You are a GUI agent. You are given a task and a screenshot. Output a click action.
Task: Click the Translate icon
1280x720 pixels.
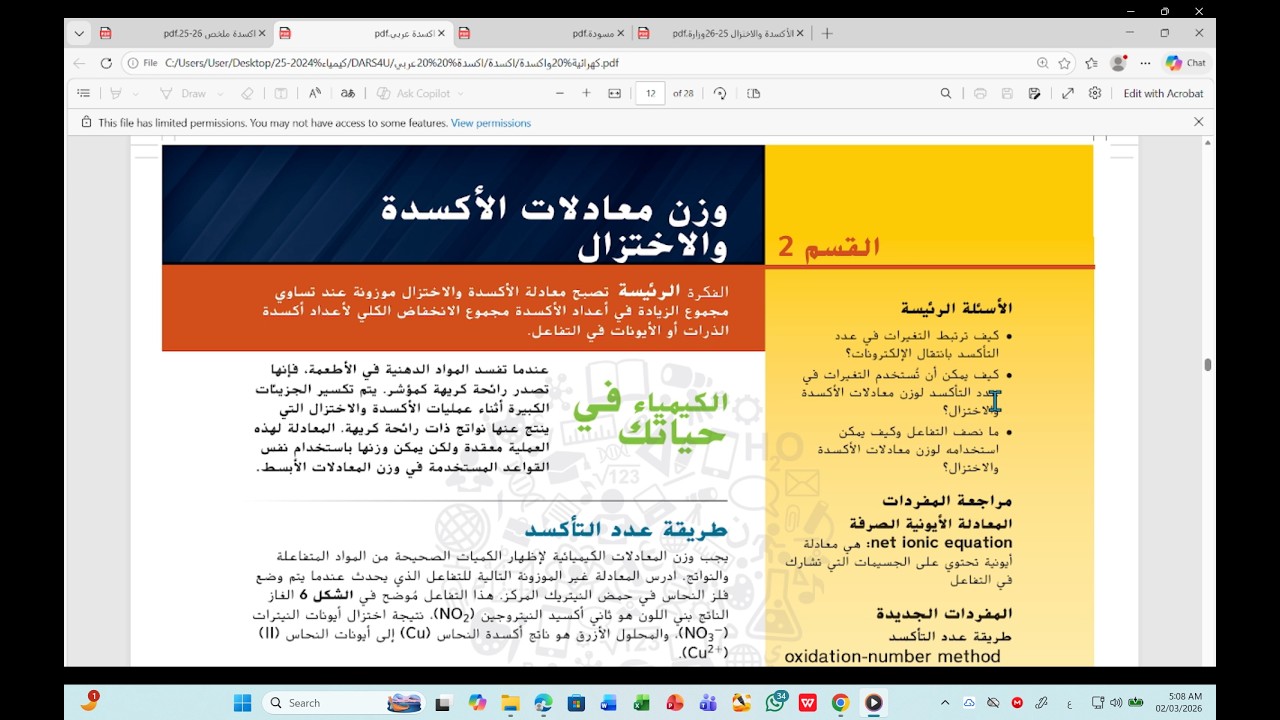348,93
